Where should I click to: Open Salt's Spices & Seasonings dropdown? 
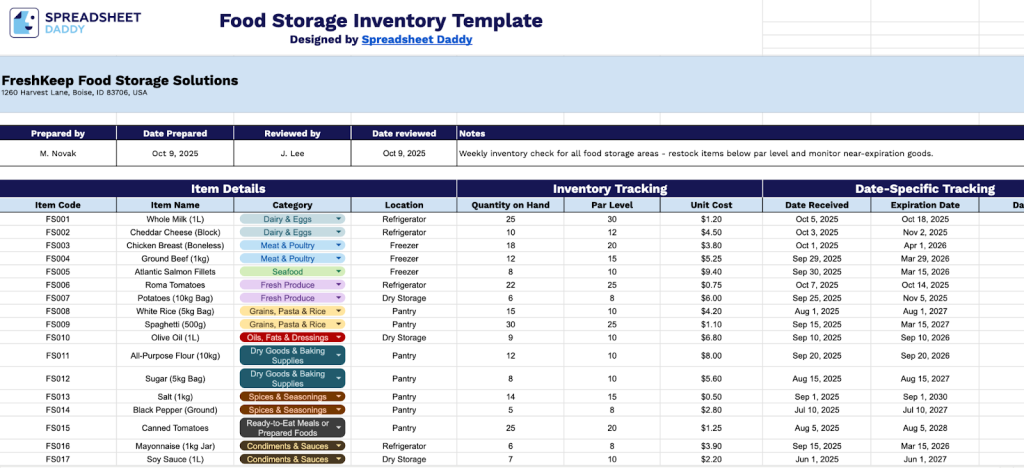click(339, 397)
